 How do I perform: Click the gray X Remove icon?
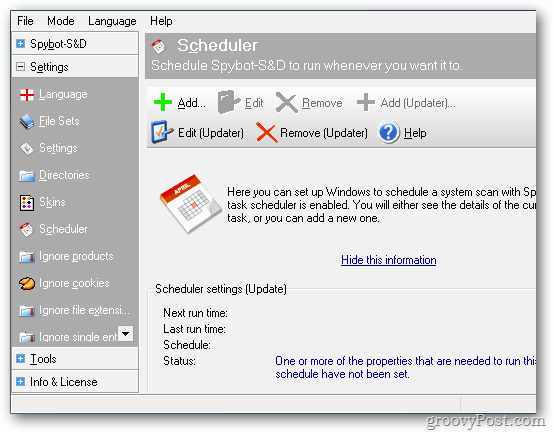tap(287, 103)
